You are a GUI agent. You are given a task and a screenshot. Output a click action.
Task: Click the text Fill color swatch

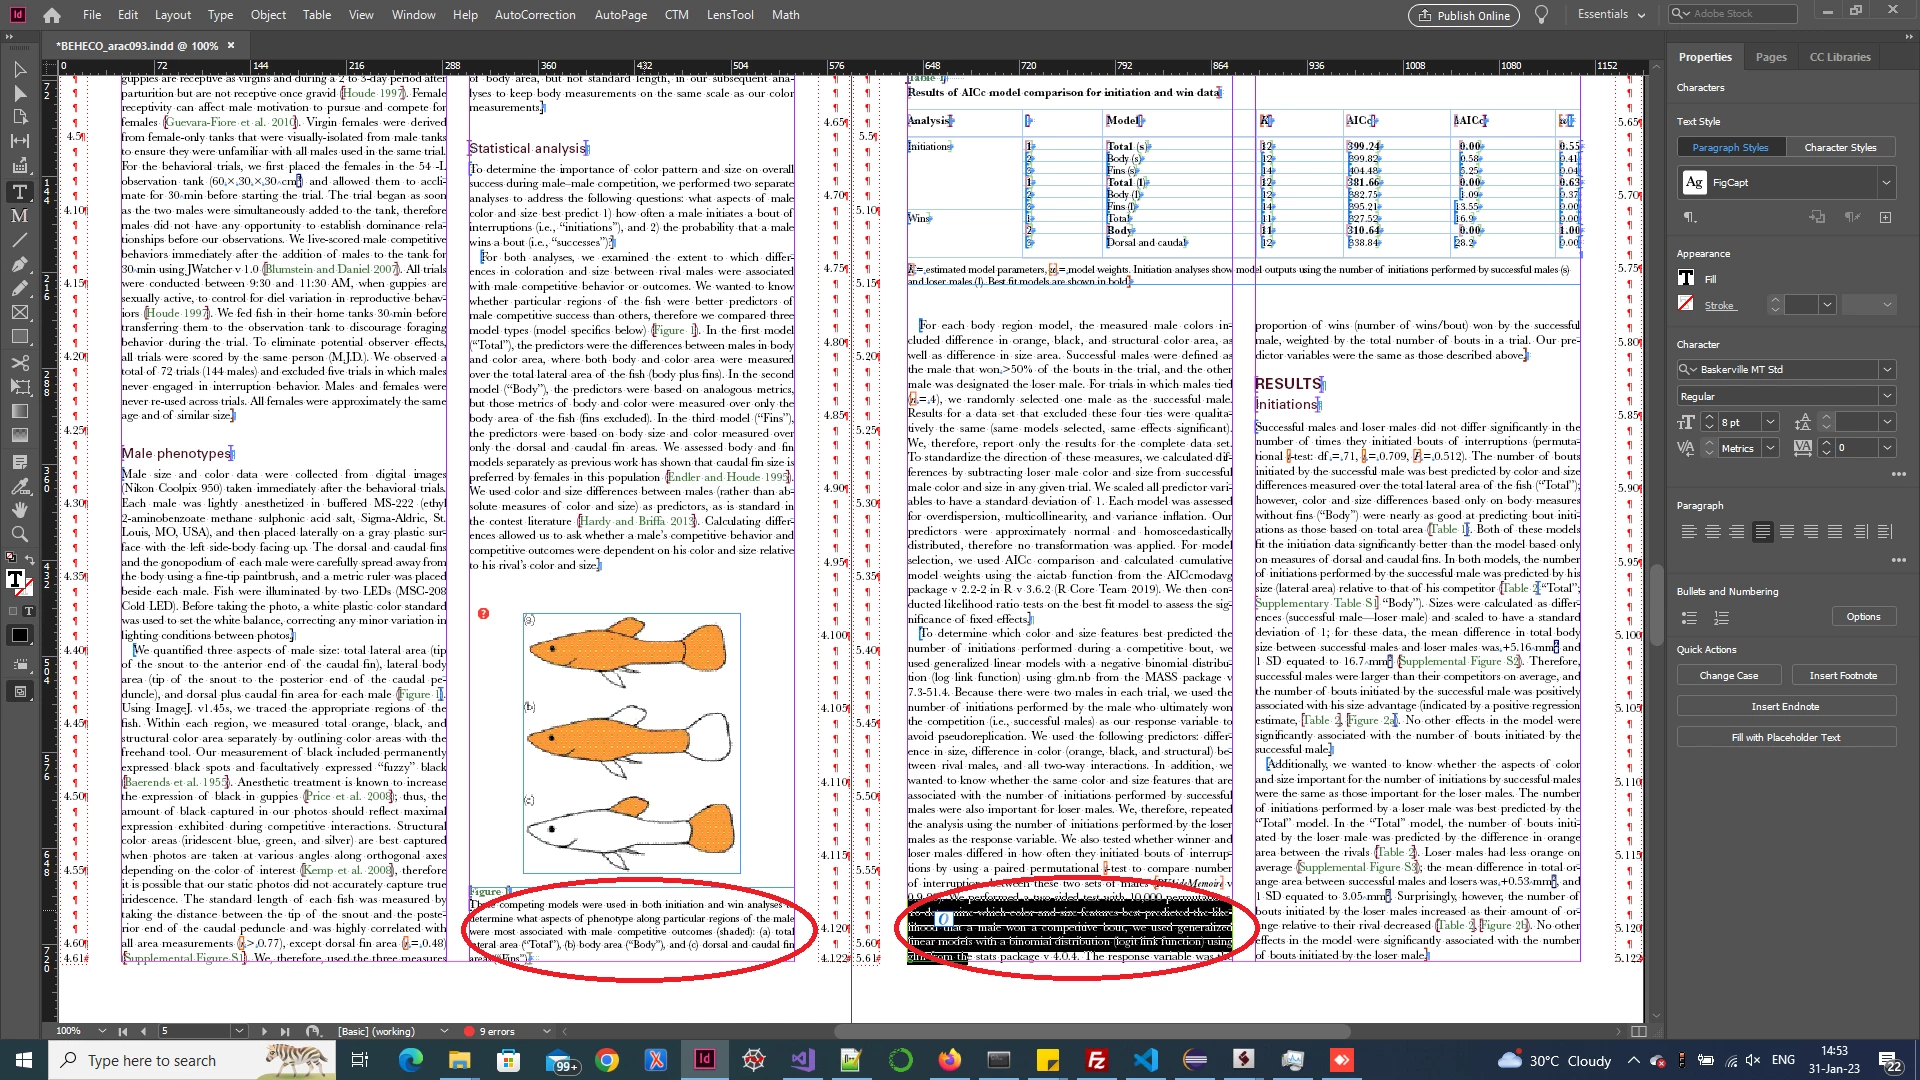click(x=1686, y=279)
